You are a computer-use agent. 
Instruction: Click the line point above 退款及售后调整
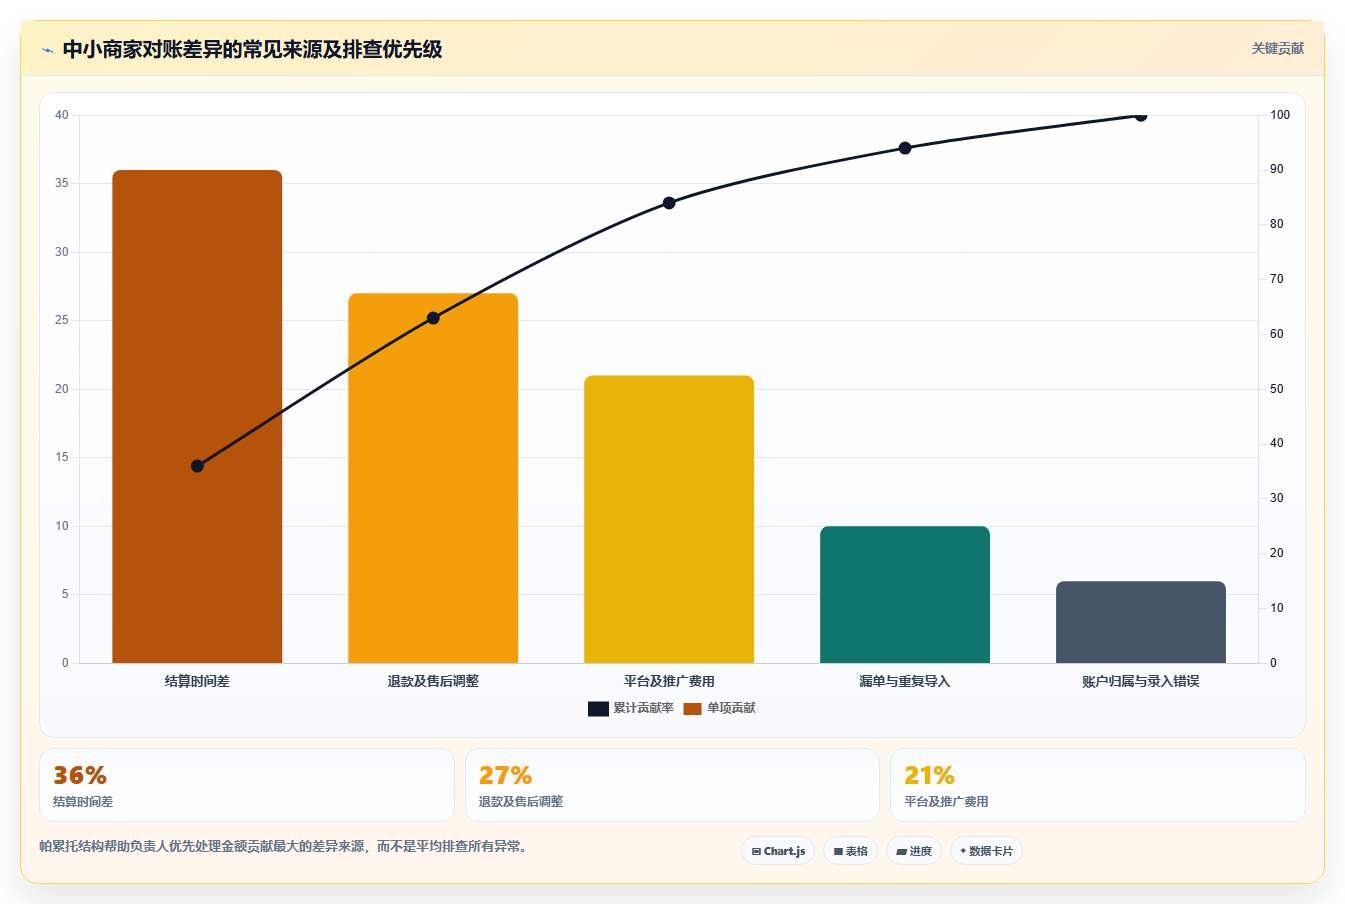point(433,318)
